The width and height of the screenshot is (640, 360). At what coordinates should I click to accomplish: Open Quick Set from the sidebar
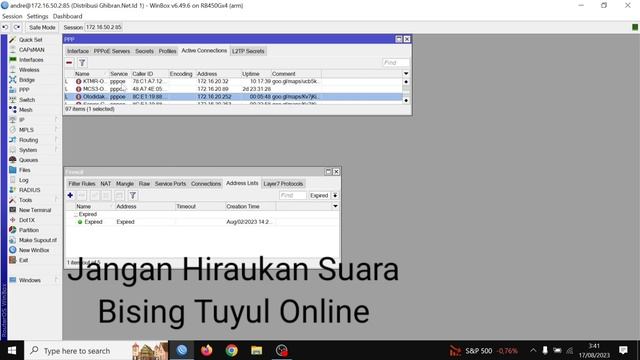point(30,40)
